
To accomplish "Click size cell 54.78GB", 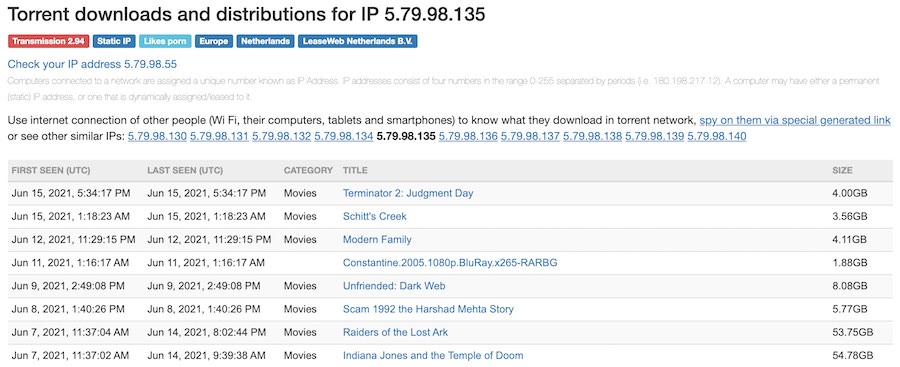I will (852, 356).
